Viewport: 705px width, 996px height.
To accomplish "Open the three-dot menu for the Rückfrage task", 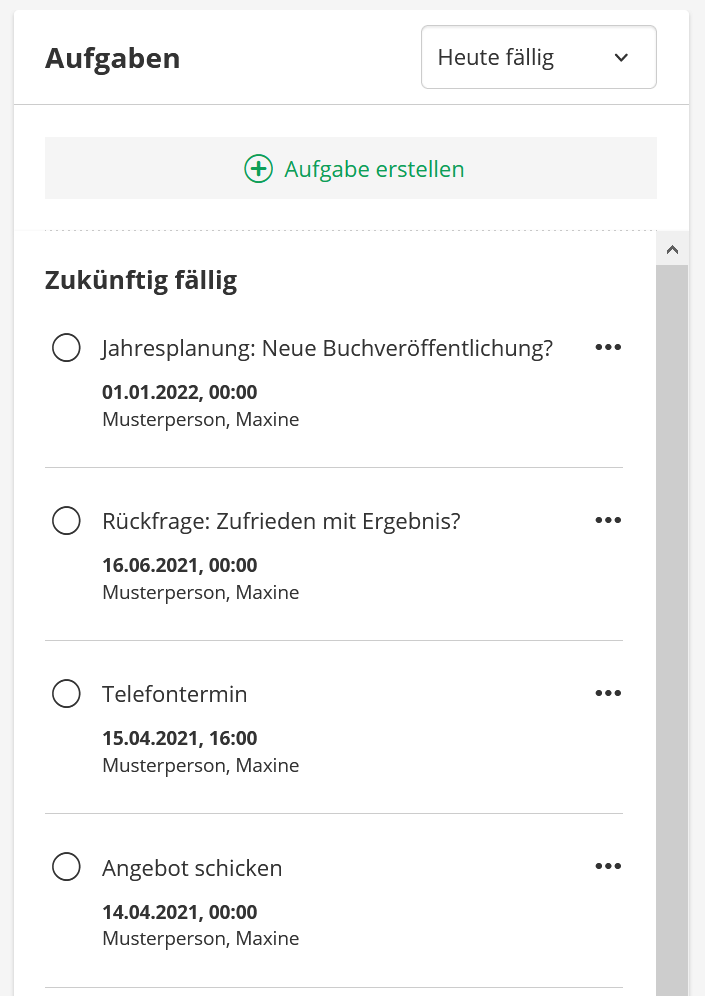I will click(x=608, y=520).
